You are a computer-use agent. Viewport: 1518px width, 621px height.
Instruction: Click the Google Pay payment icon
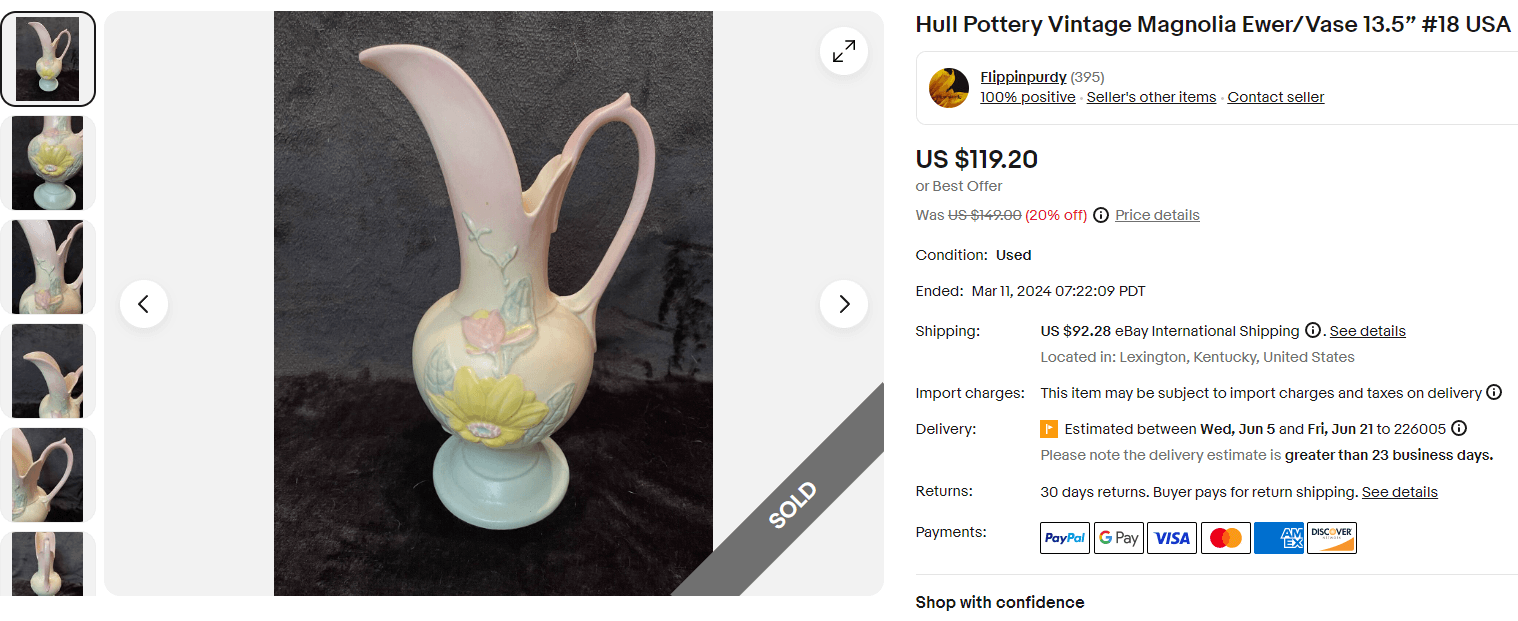[1118, 538]
